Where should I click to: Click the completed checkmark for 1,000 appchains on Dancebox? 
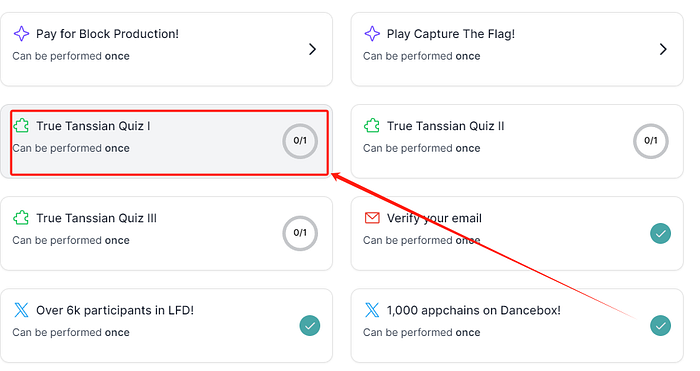660,325
